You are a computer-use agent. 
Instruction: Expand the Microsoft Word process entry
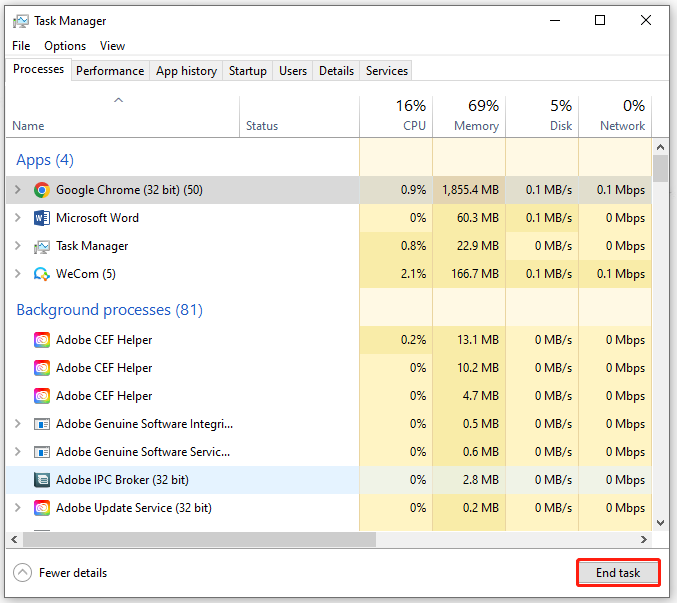pos(17,218)
